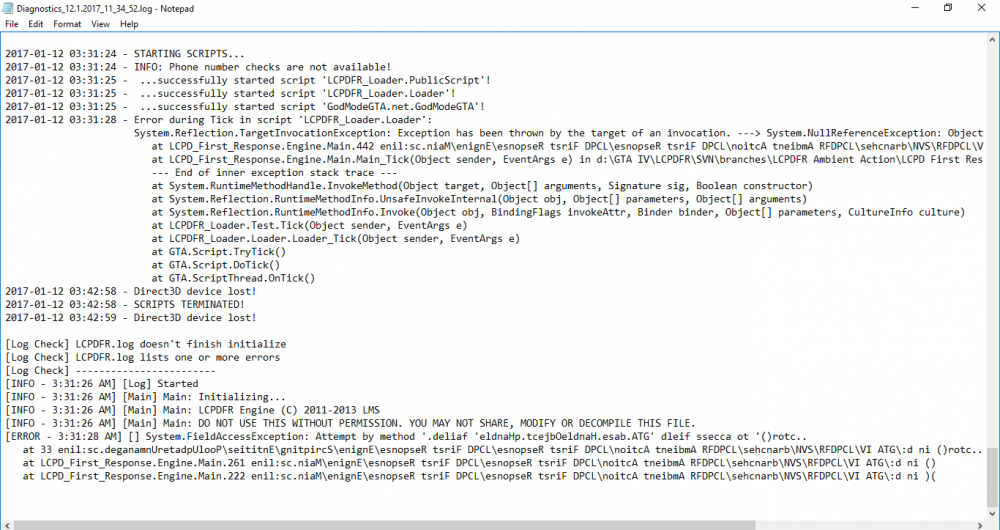Image resolution: width=1000 pixels, height=530 pixels.
Task: Open the File menu
Action: [11, 24]
